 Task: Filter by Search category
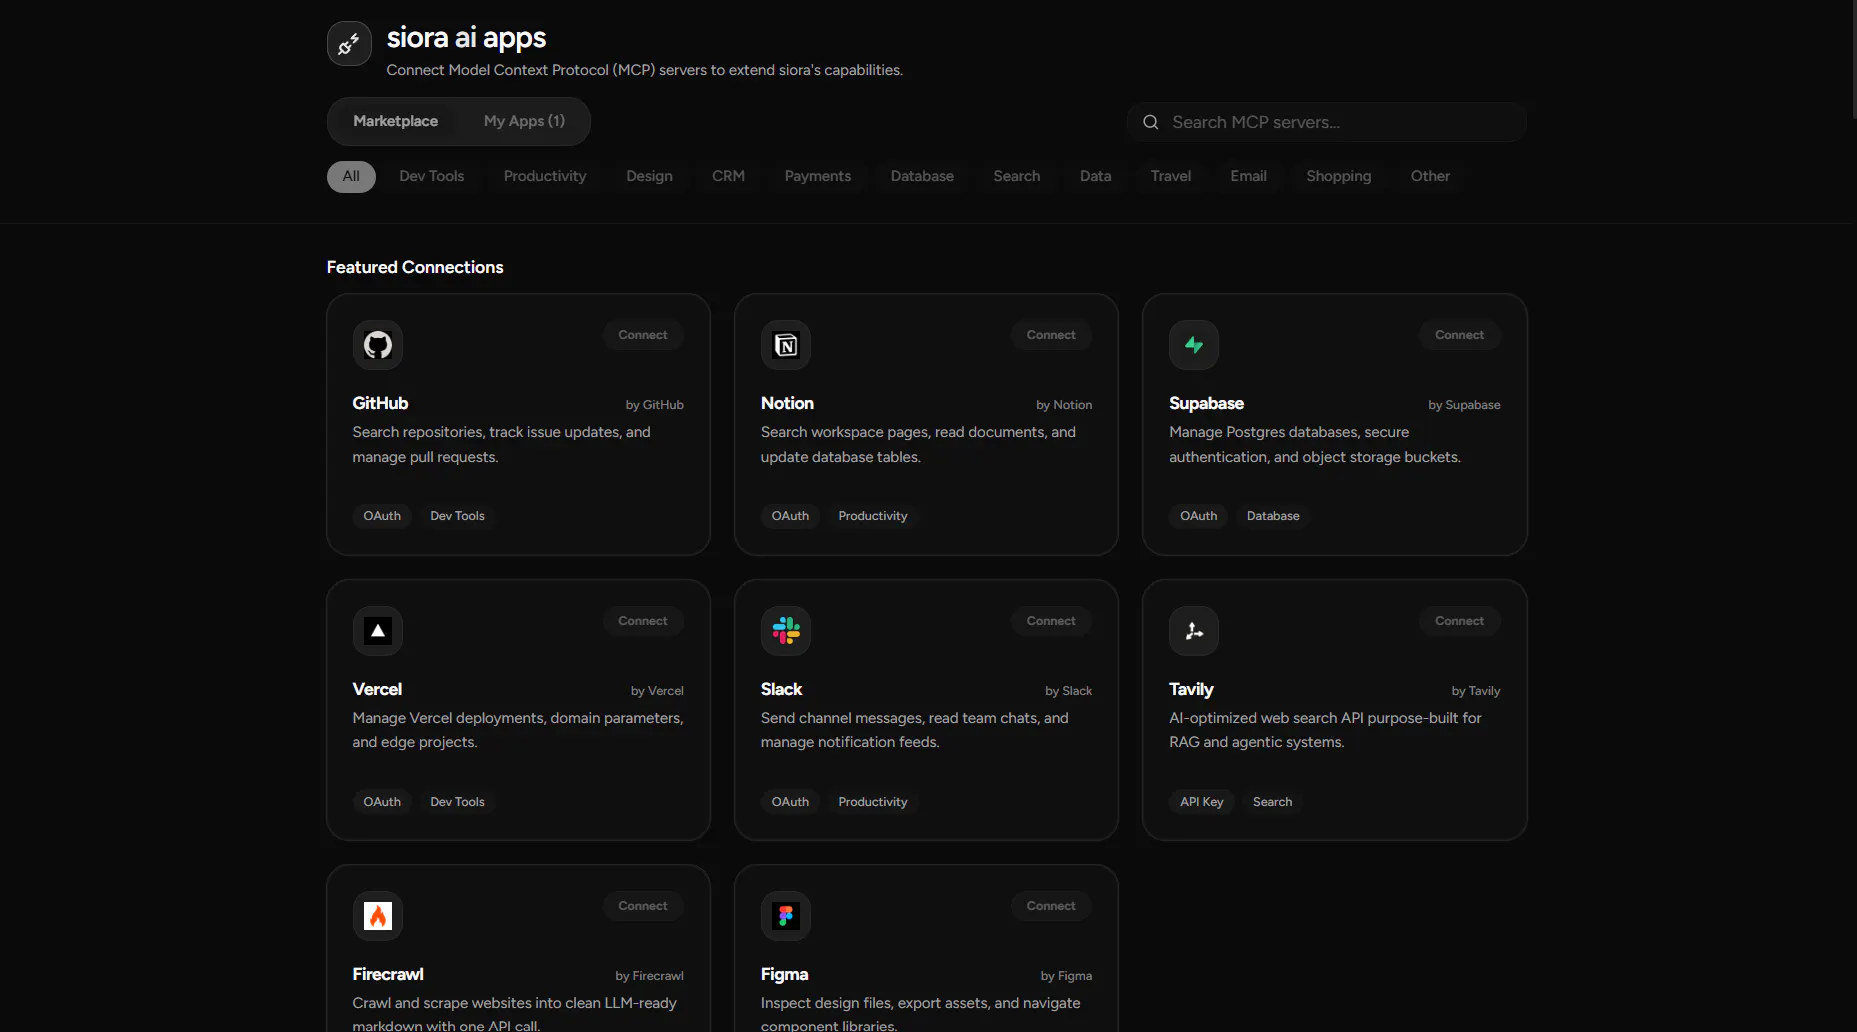[1017, 176]
